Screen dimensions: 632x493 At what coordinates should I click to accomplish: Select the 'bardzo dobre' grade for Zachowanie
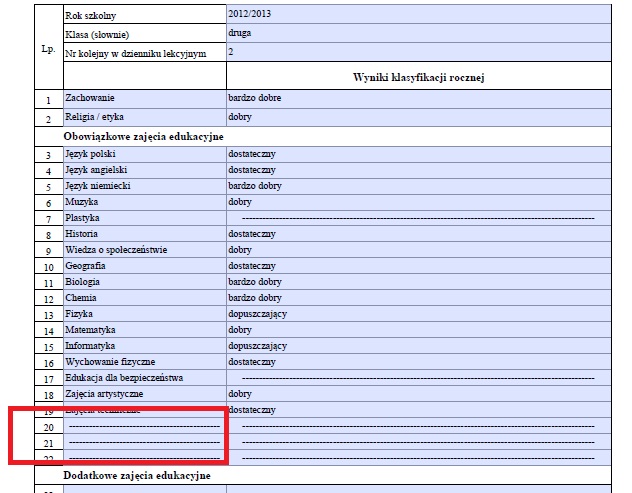419,99
